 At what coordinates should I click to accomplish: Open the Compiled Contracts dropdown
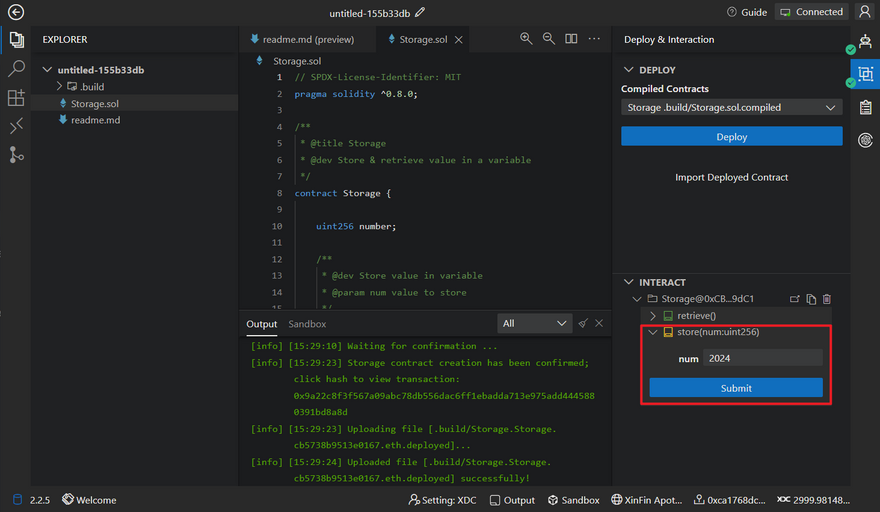click(x=731, y=107)
